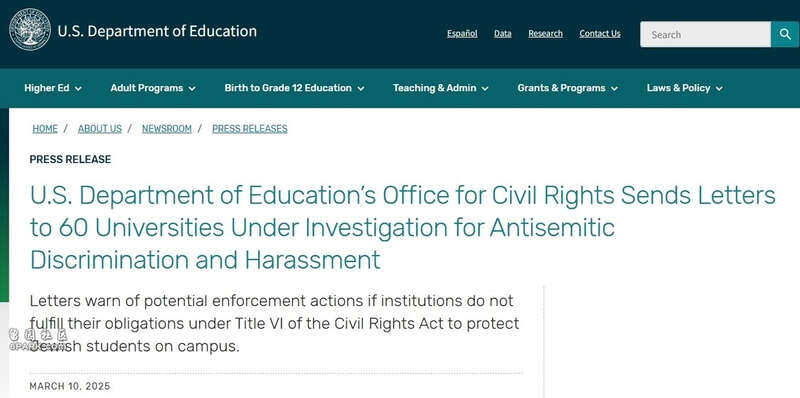Click the press release headline text
The height and width of the screenshot is (398, 800).
point(403,228)
